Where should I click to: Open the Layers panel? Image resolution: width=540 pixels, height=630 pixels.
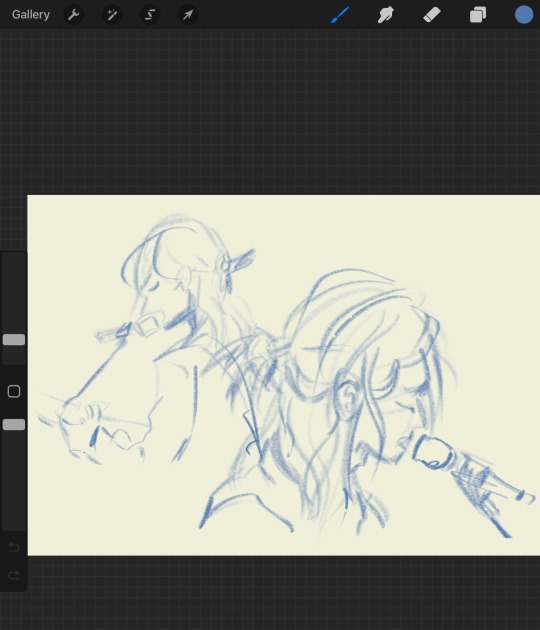coord(478,15)
